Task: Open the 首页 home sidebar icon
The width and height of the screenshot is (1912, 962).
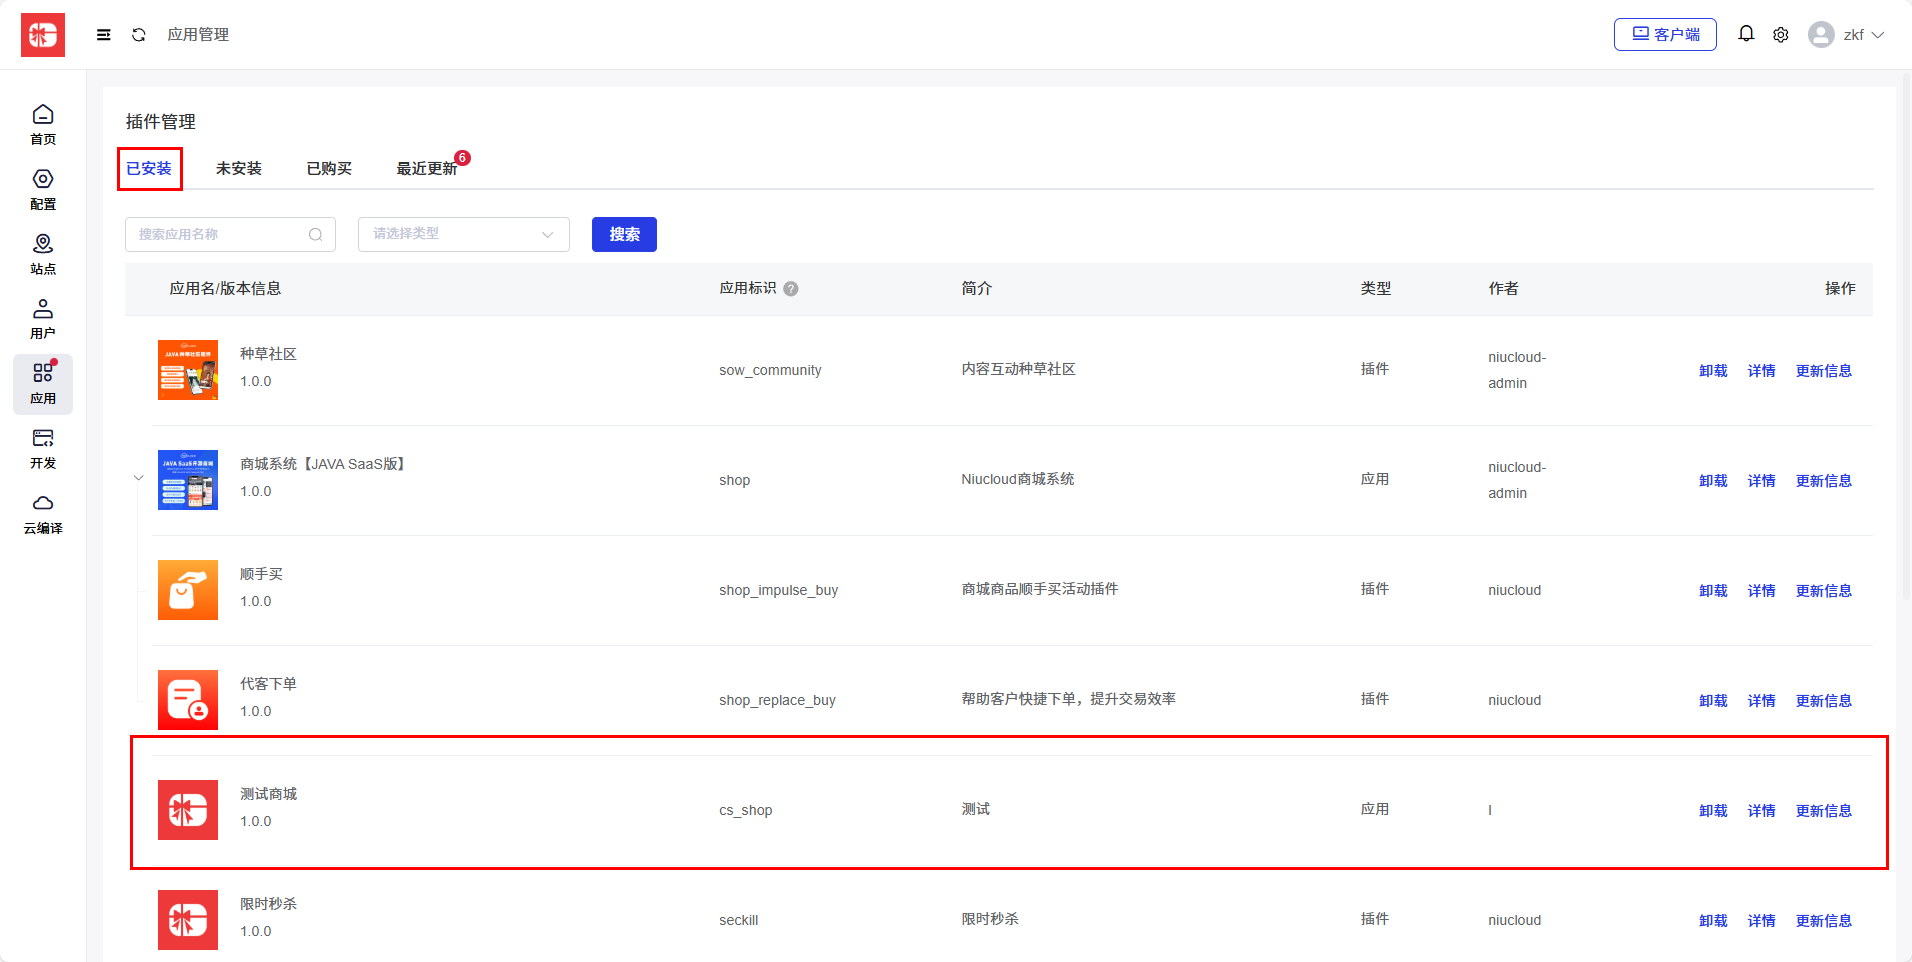Action: (x=43, y=125)
